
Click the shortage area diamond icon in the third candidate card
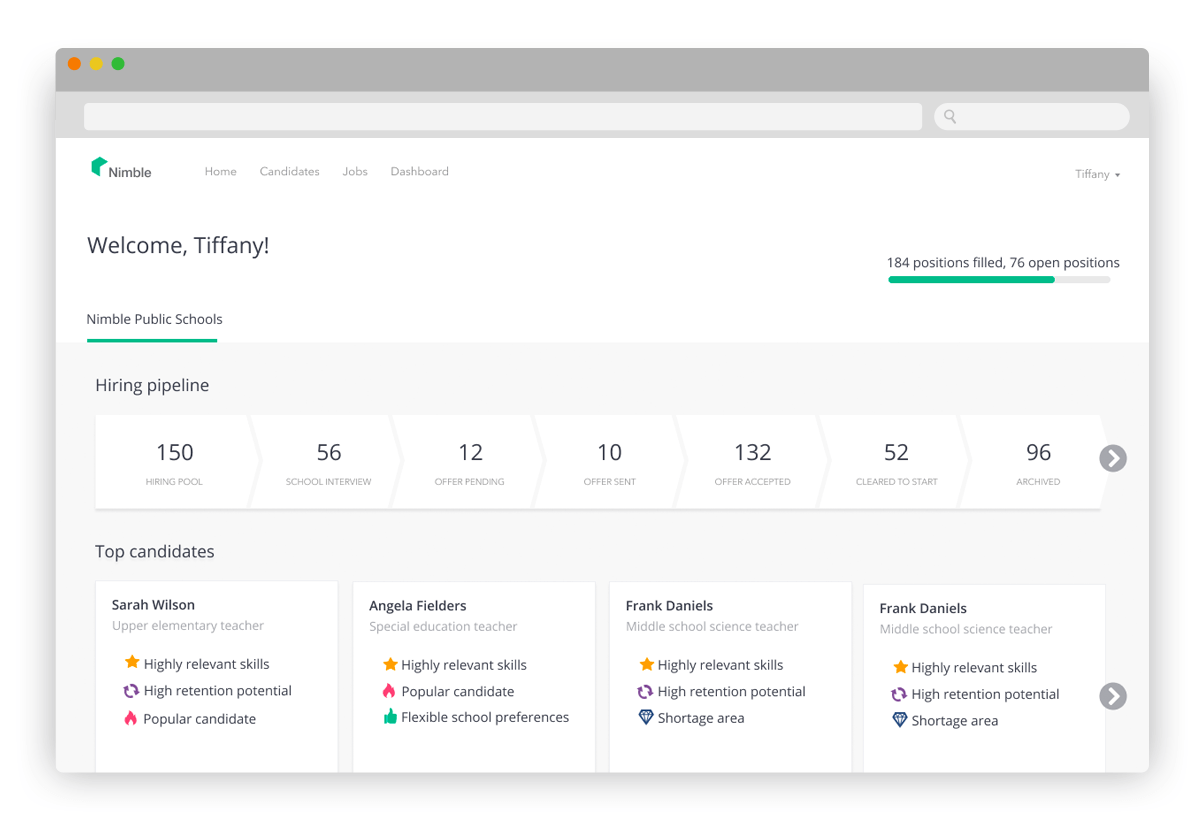point(646,718)
